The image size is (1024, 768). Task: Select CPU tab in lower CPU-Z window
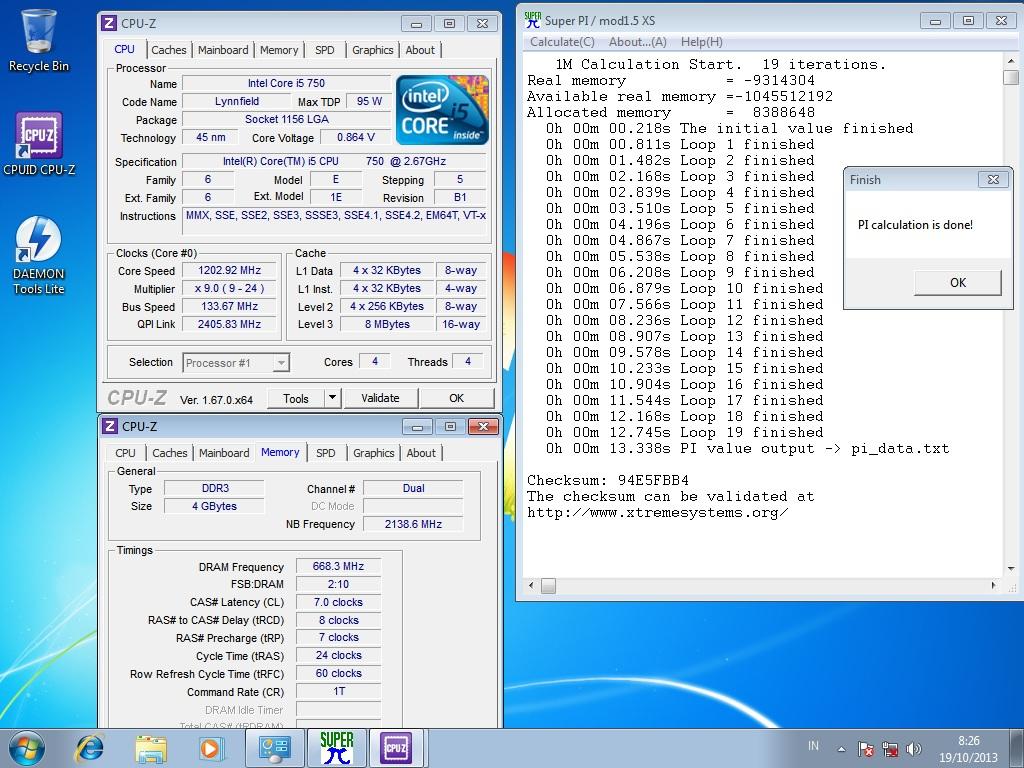point(125,453)
